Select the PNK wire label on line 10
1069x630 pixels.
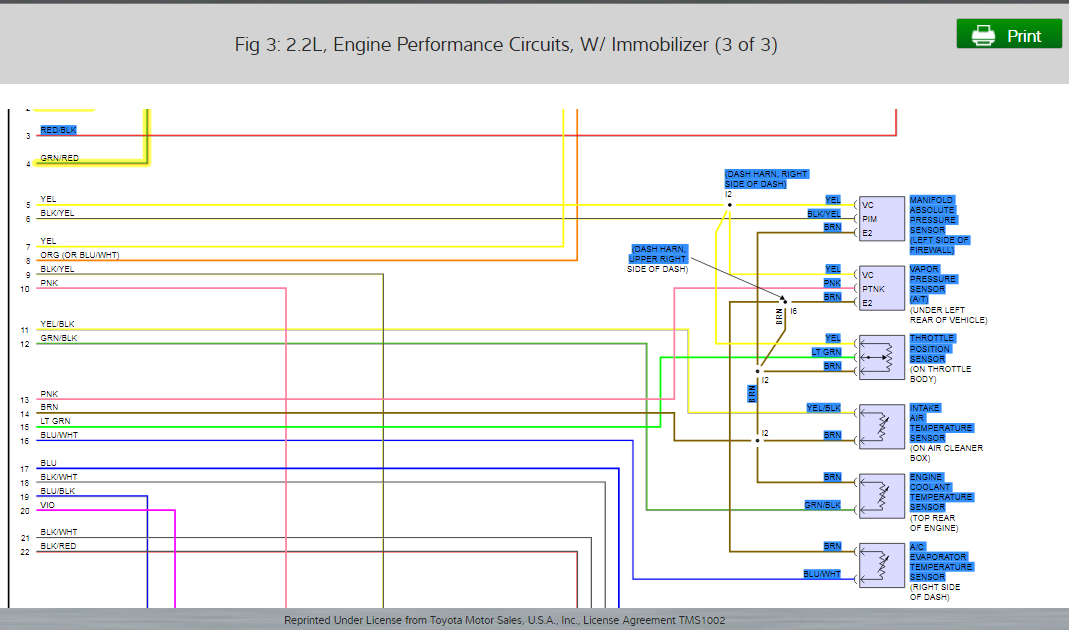coord(48,283)
